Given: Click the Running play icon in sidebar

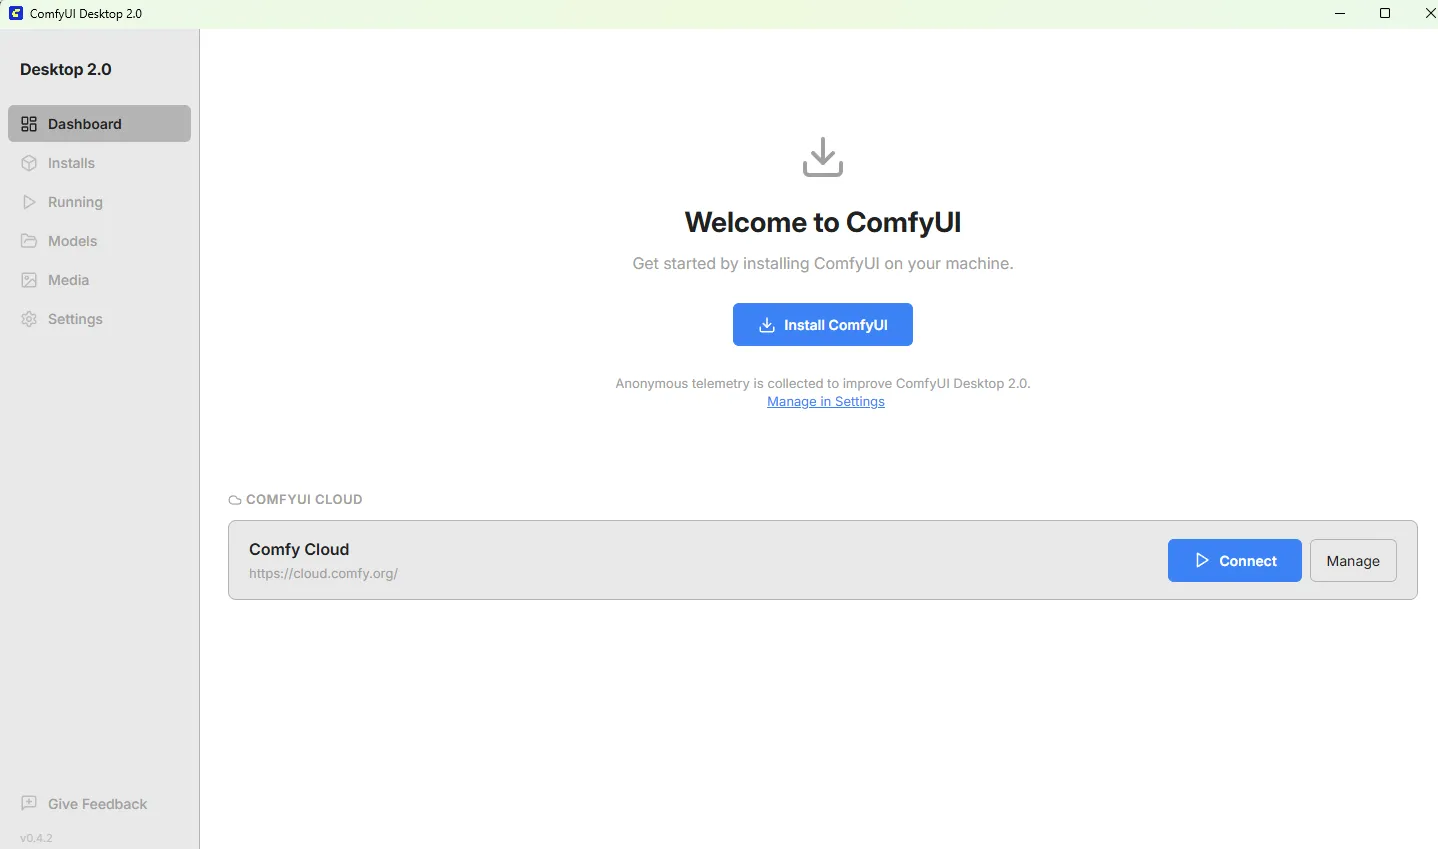Looking at the screenshot, I should click(x=29, y=202).
